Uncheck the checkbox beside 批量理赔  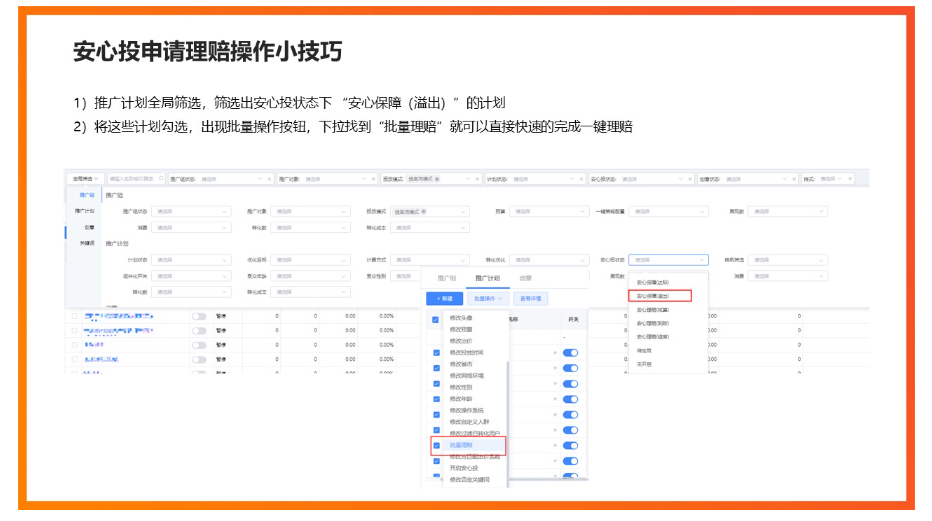tap(437, 446)
